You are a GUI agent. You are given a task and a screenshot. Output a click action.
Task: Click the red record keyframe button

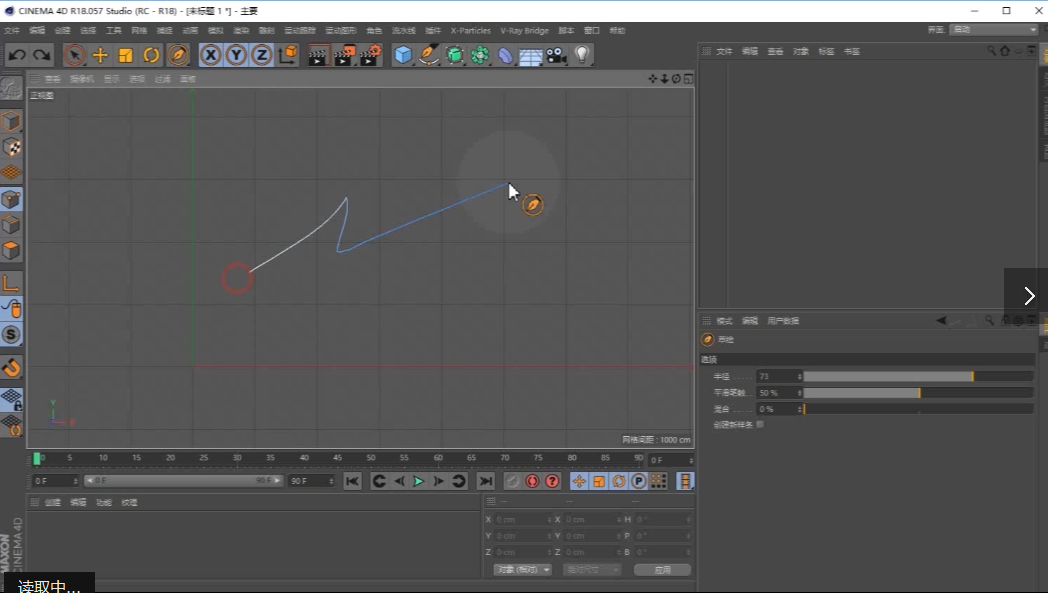(x=532, y=481)
